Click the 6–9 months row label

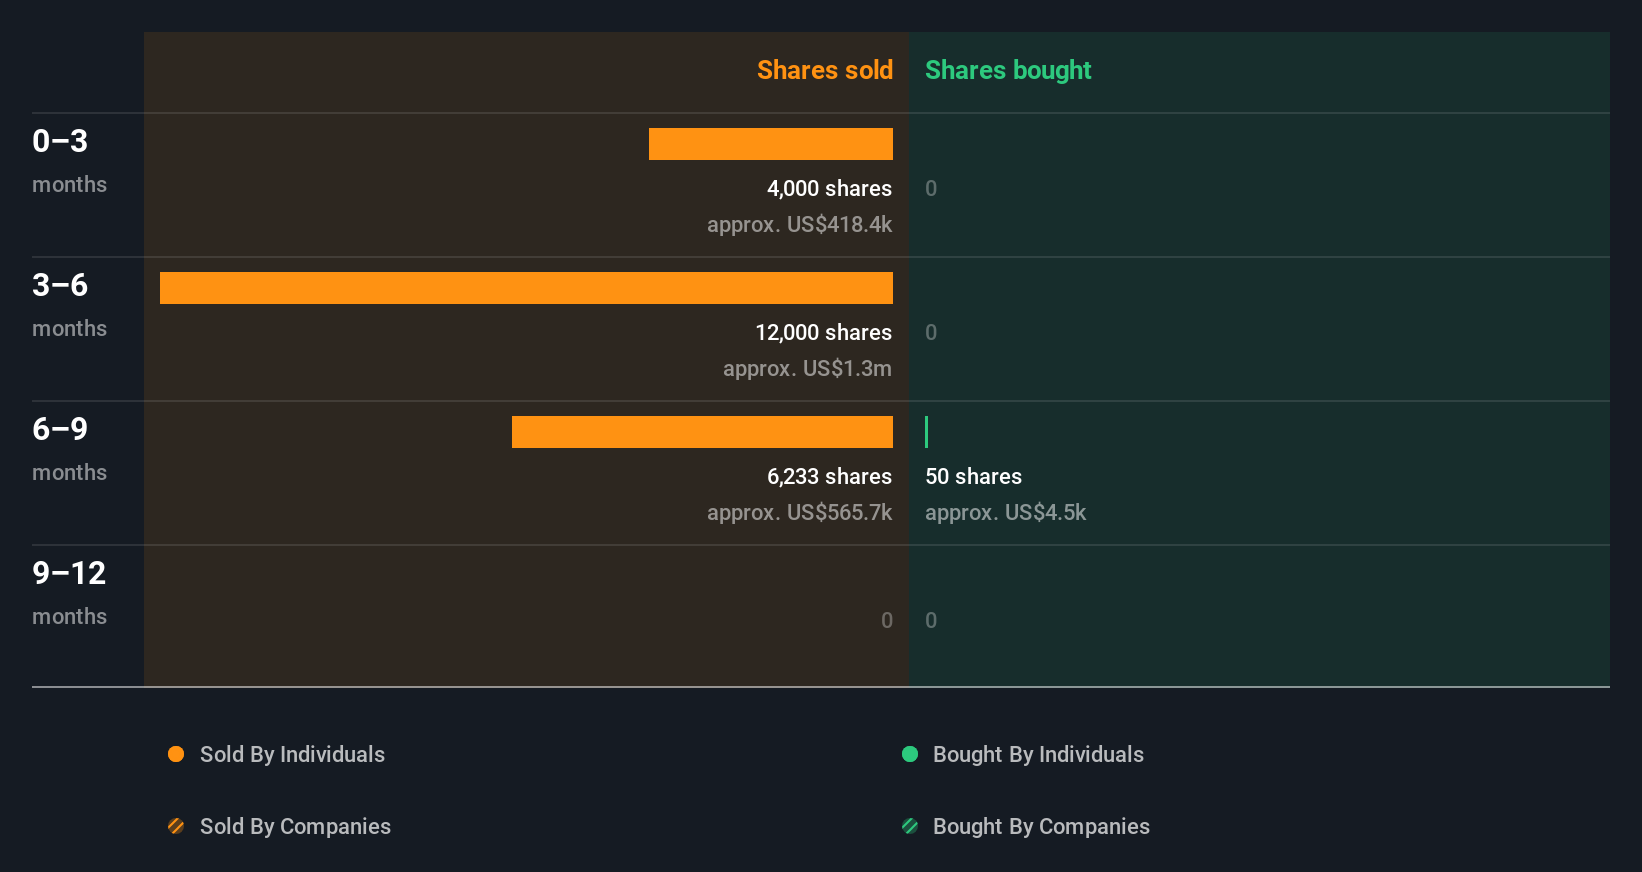pyautogui.click(x=69, y=449)
